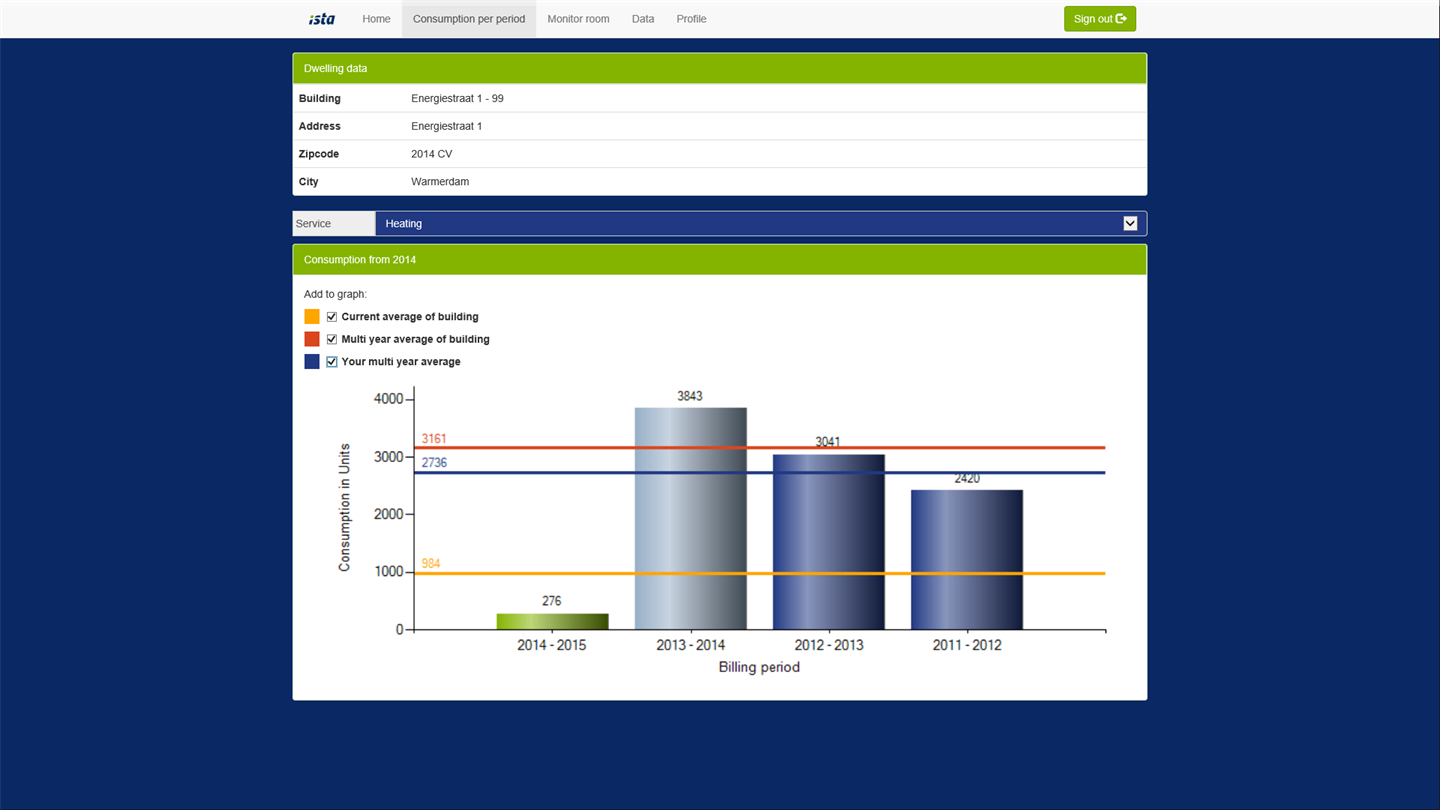The image size is (1440, 810).
Task: Click the Multi year average of building label
Action: (415, 339)
